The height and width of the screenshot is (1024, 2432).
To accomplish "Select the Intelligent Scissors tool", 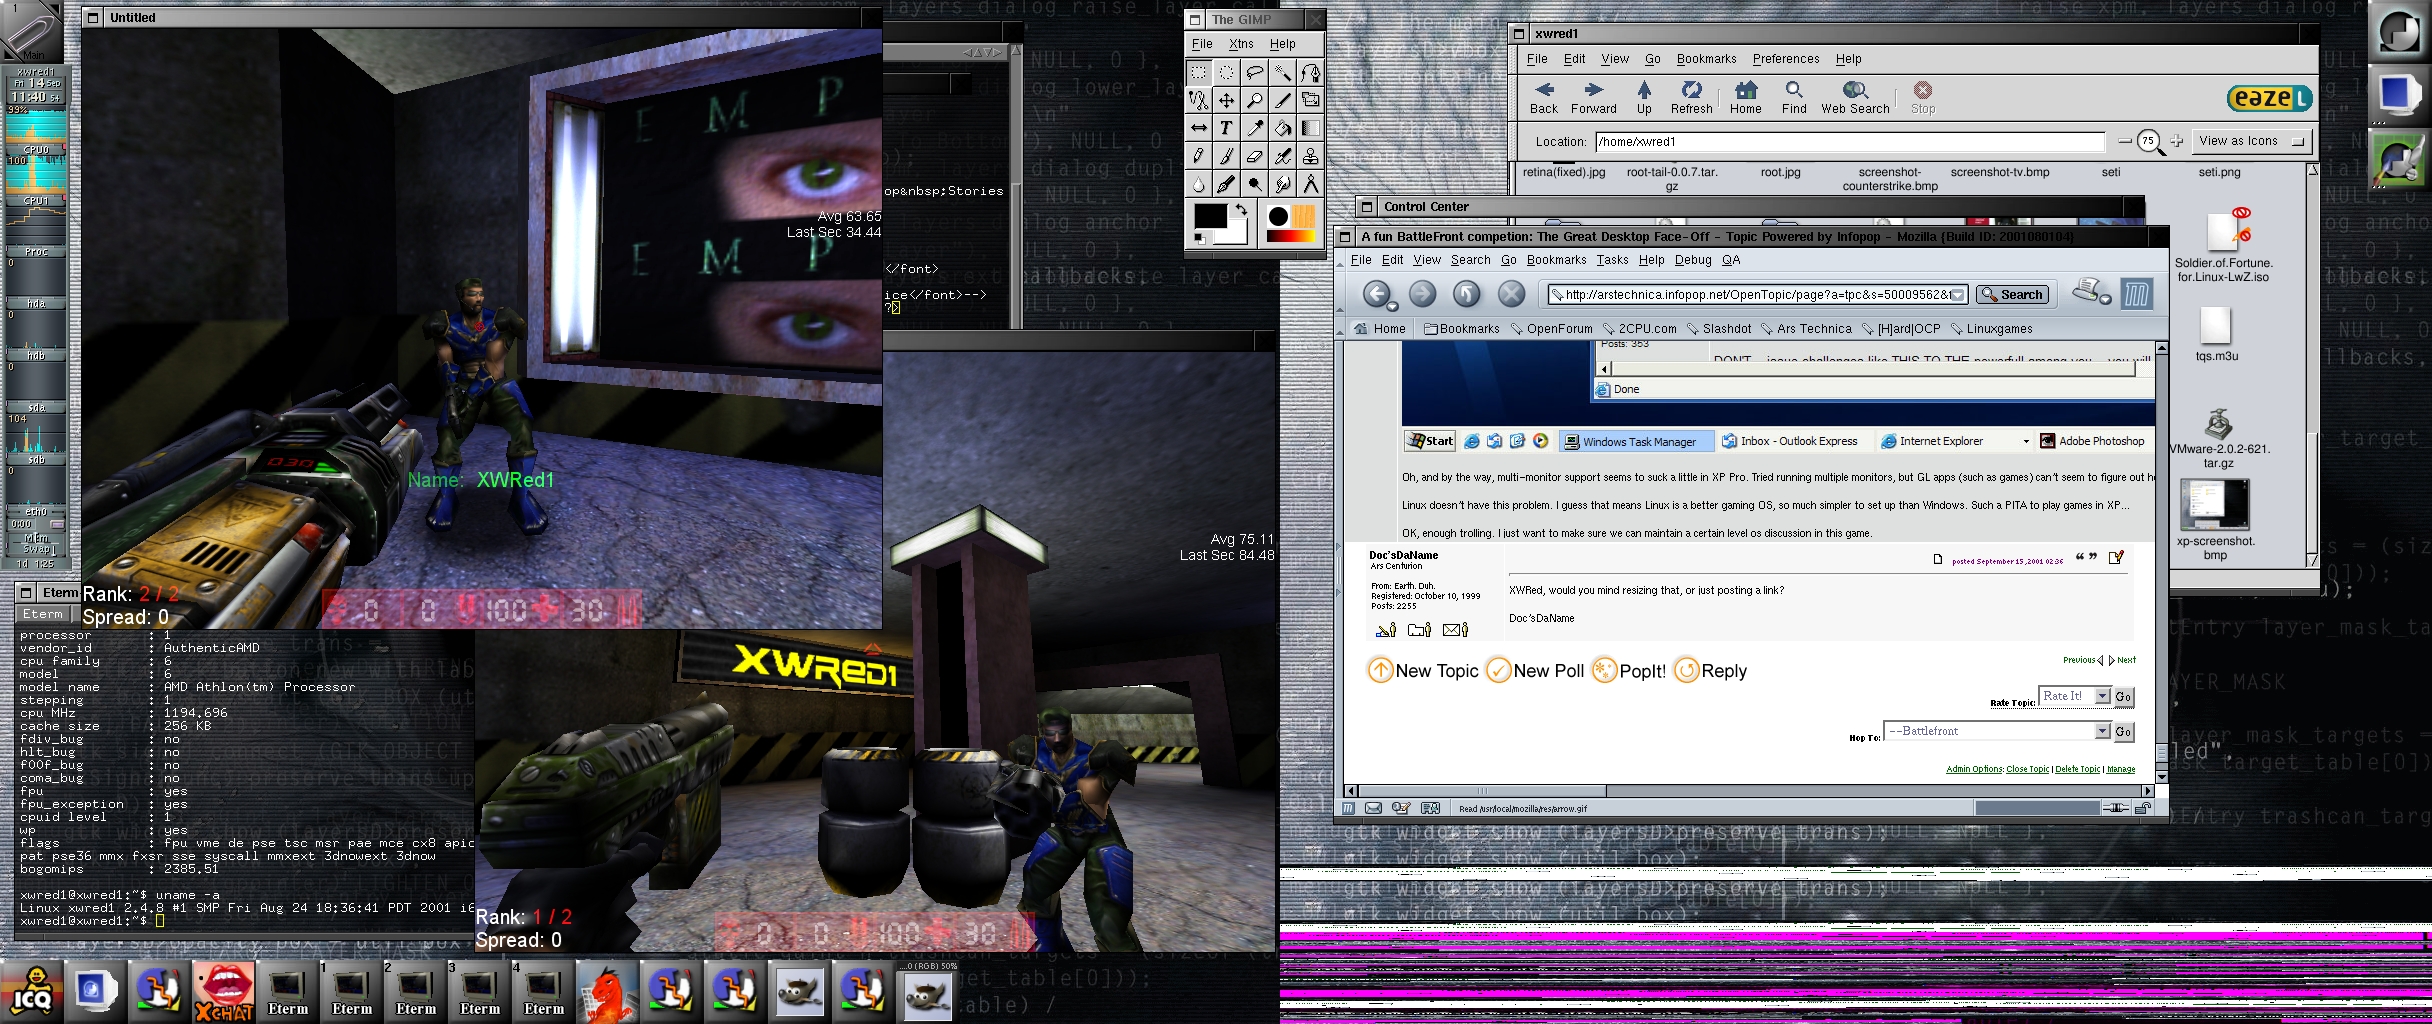I will [1198, 100].
